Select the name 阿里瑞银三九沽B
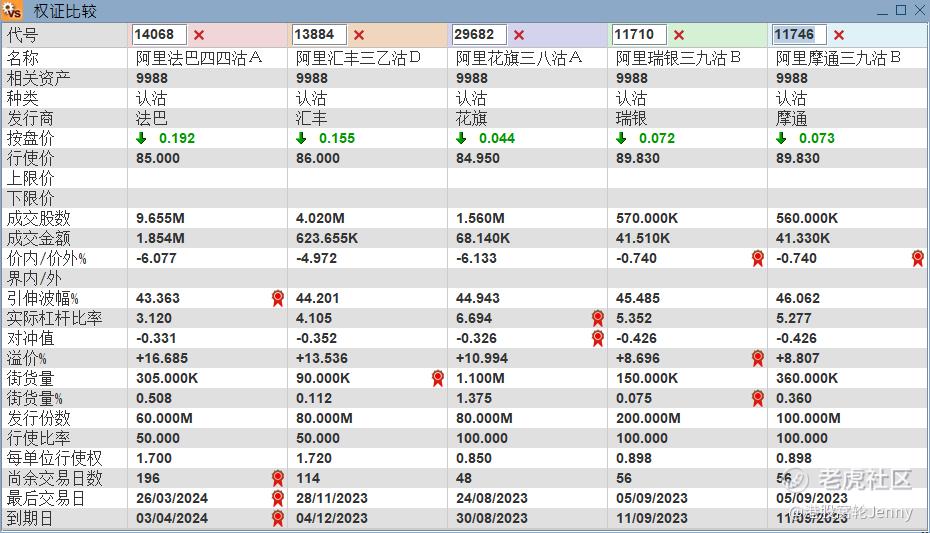 pos(679,58)
